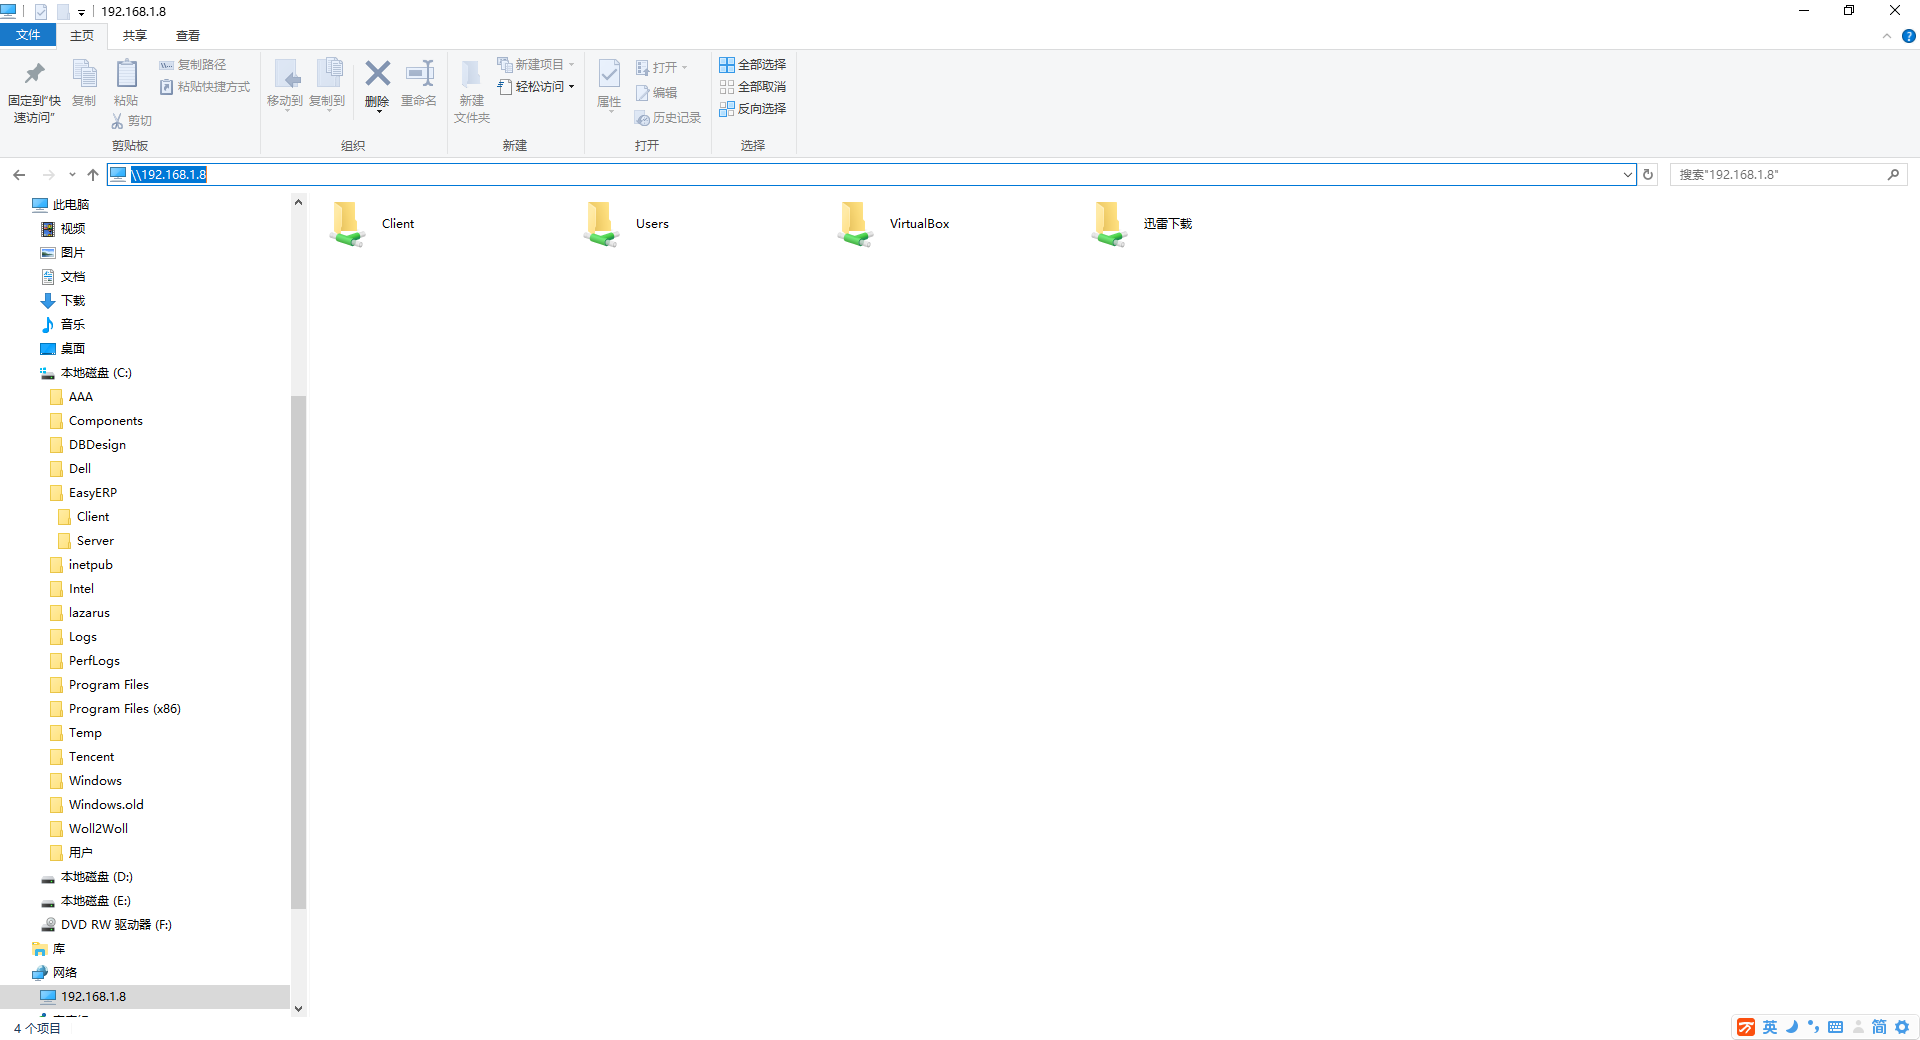Open the File (文件) menu tab
The width and height of the screenshot is (1920, 1040).
(x=28, y=36)
